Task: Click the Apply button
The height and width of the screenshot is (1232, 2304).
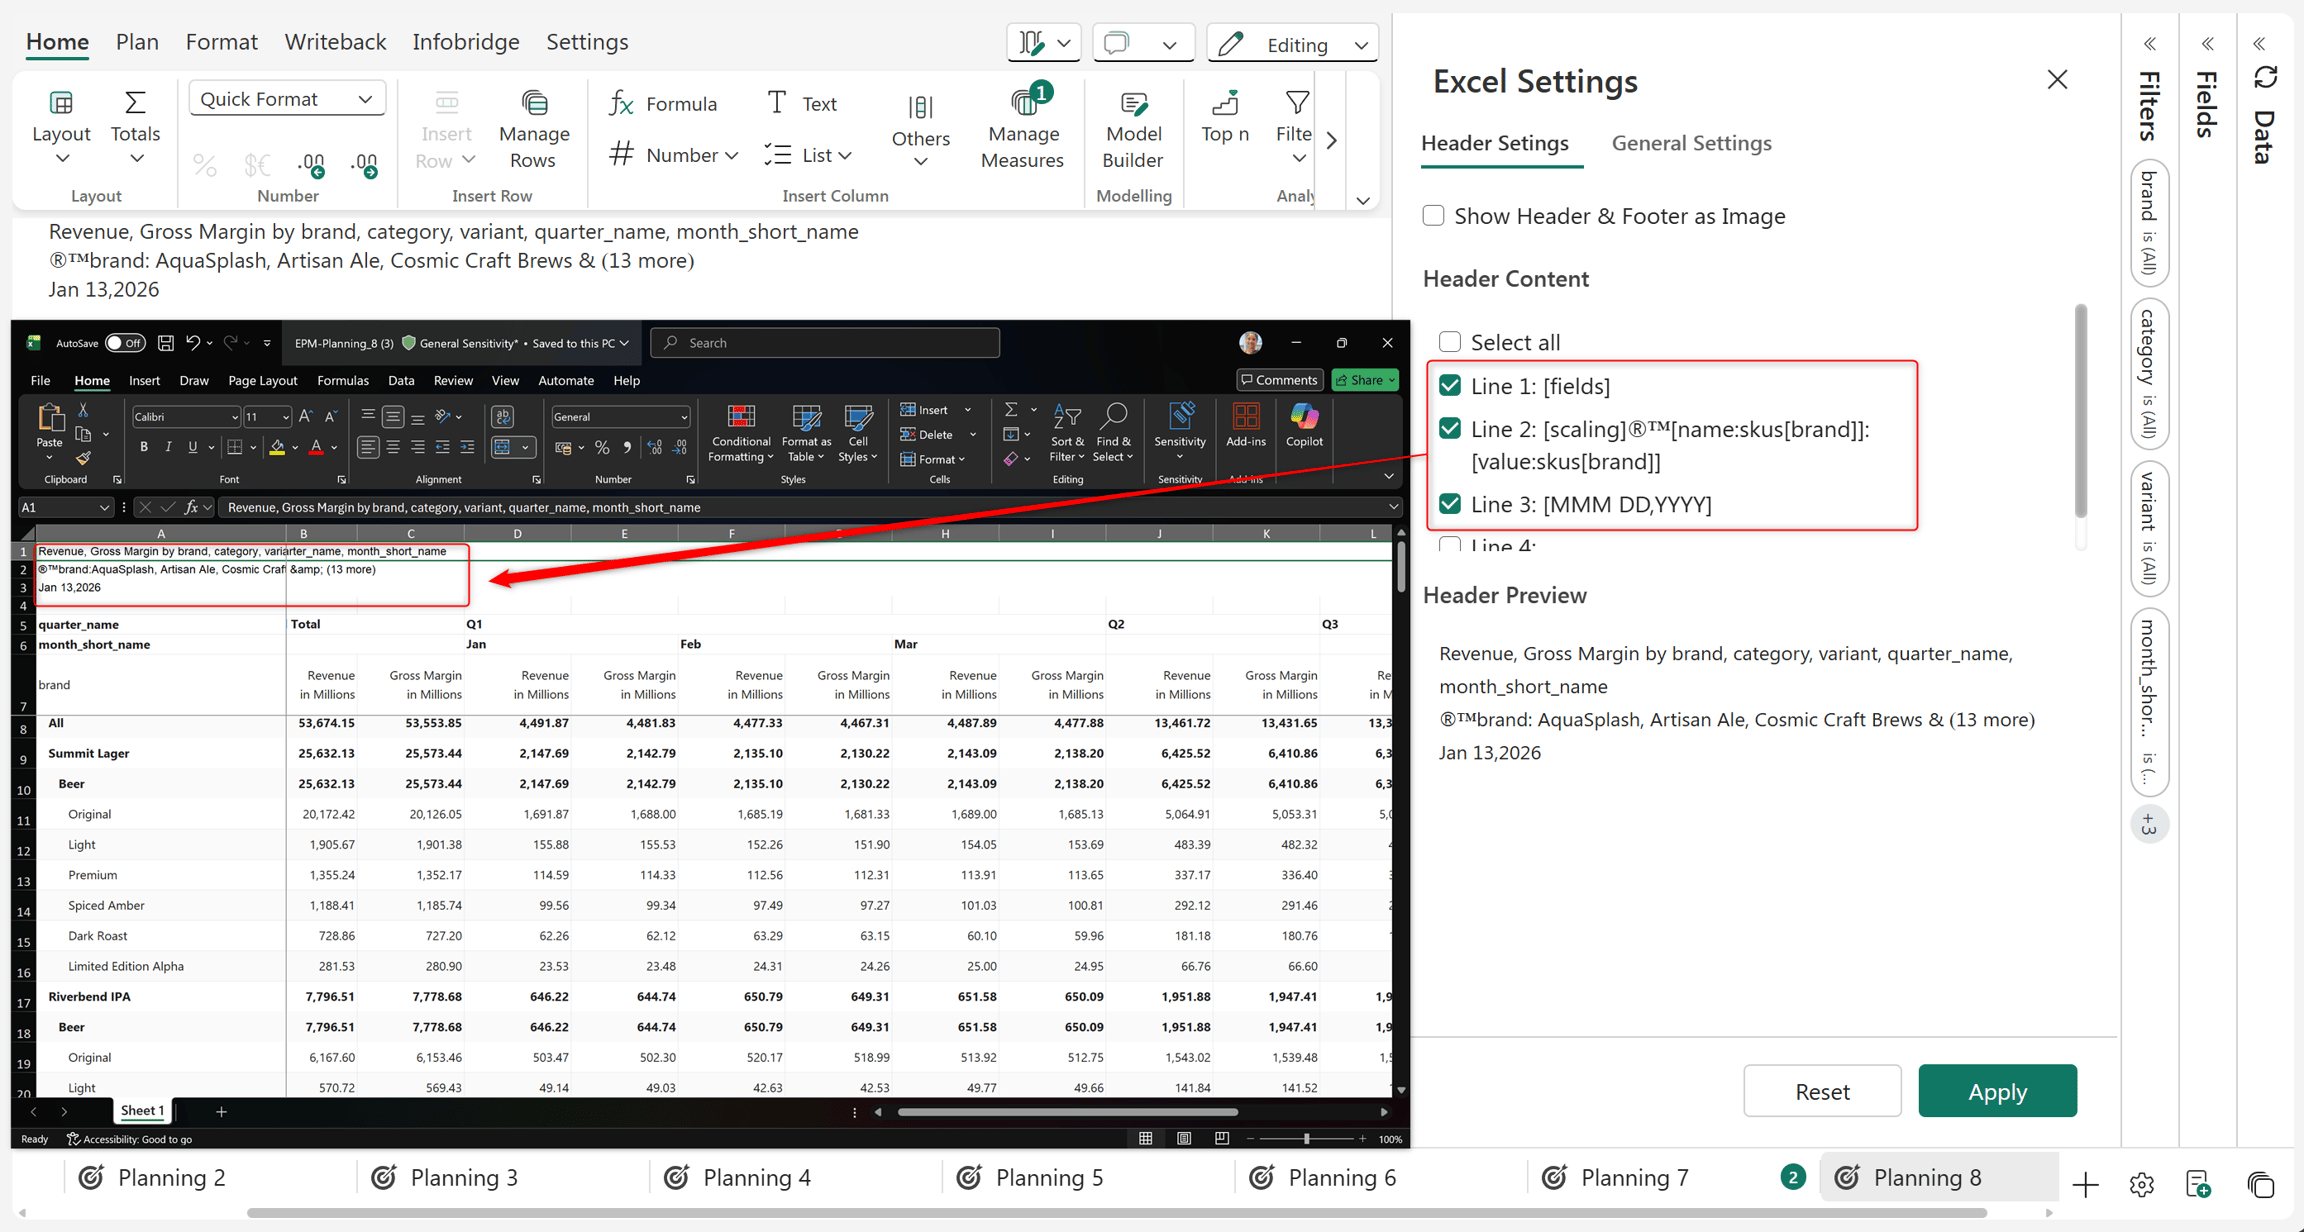Action: pos(1997,1091)
